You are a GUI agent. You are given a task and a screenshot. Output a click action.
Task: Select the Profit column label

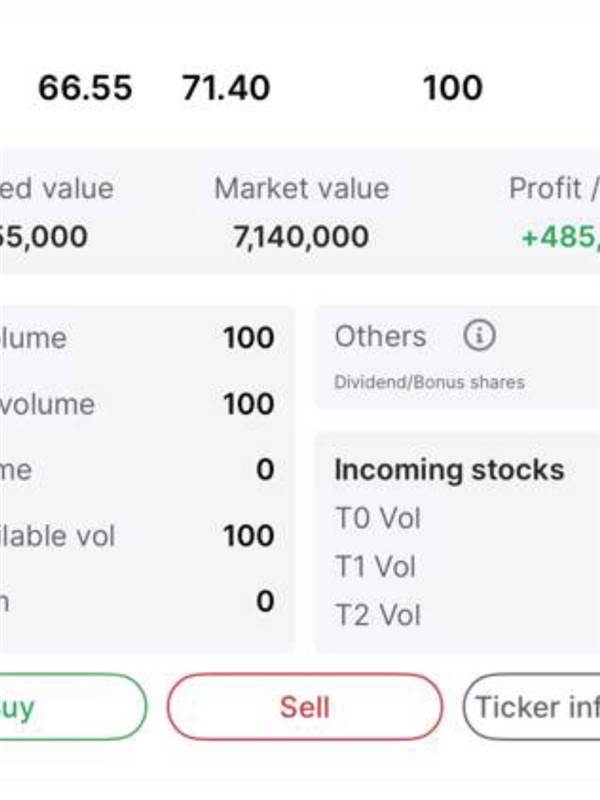point(554,188)
